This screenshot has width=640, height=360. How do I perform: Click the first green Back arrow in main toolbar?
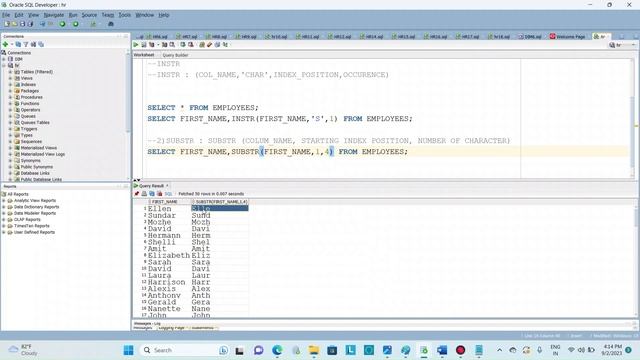coord(62,24)
